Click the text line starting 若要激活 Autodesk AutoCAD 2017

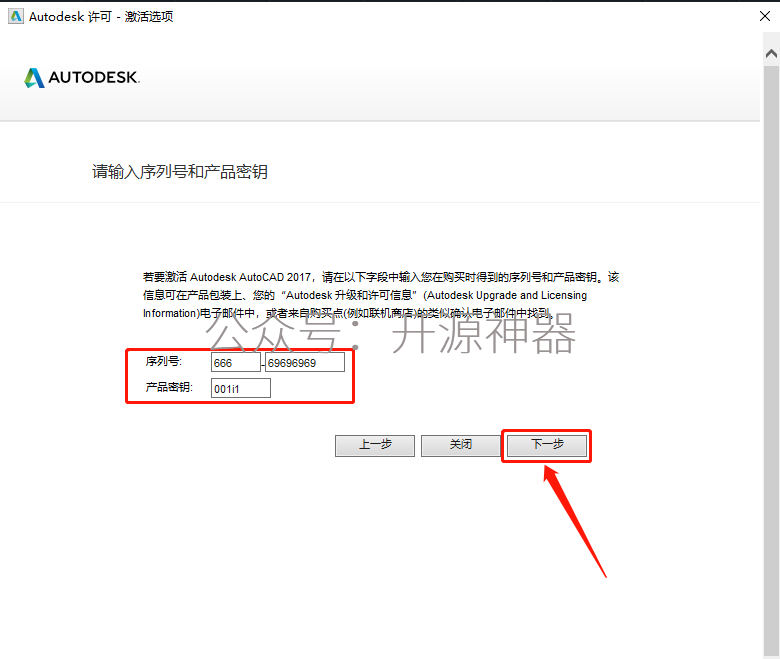(381, 277)
